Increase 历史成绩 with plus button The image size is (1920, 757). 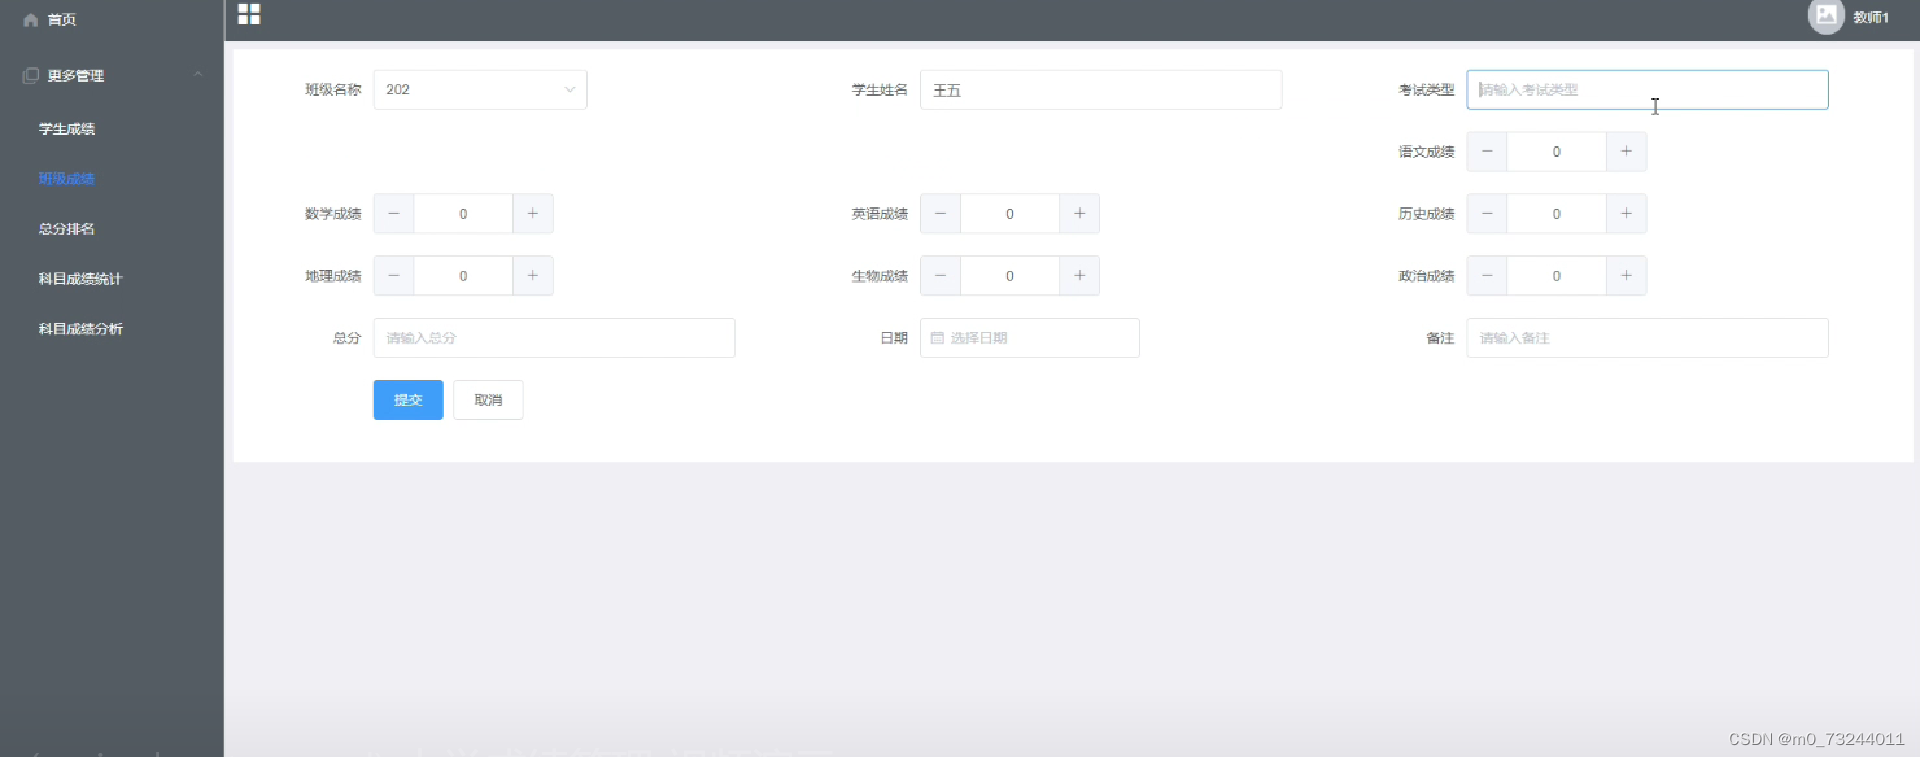[x=1626, y=214]
